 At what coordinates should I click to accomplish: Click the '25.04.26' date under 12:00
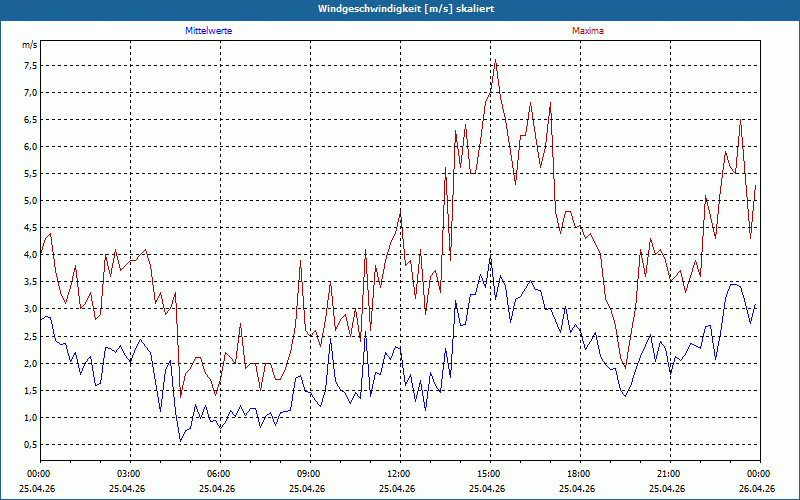point(397,488)
